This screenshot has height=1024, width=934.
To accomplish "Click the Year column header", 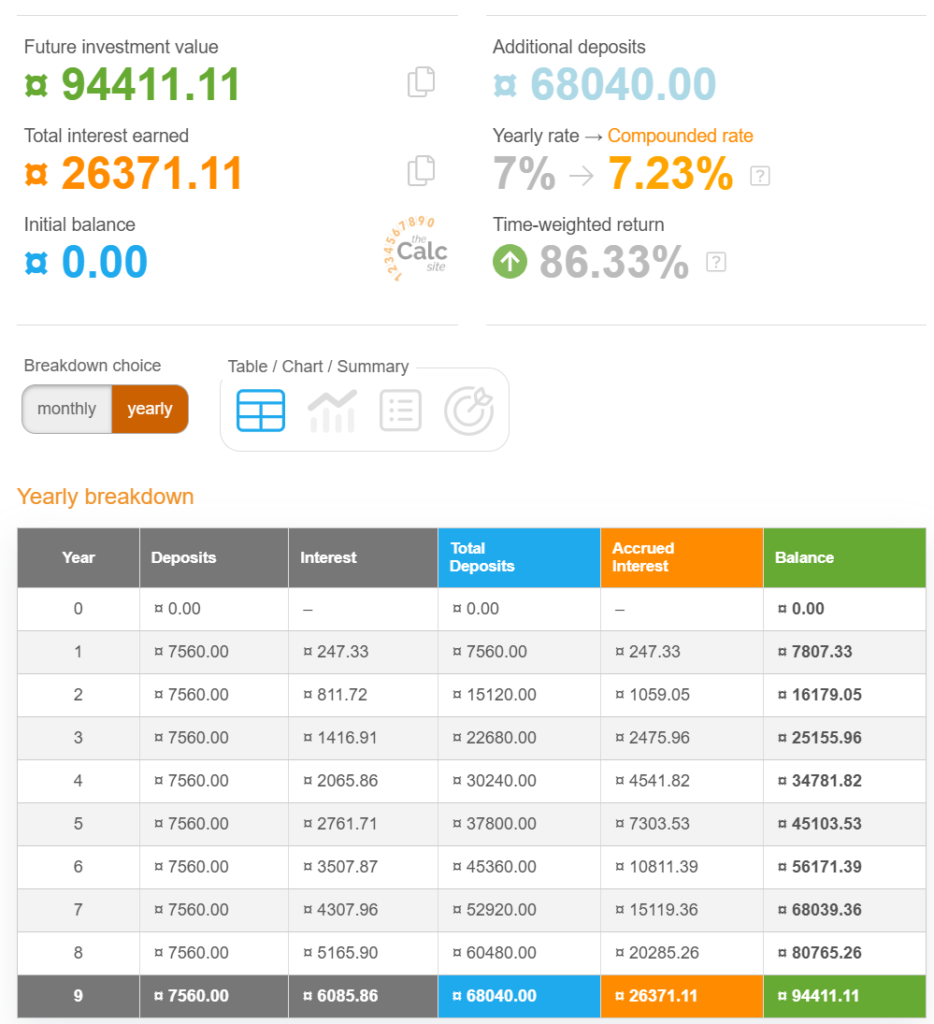I will coord(78,558).
